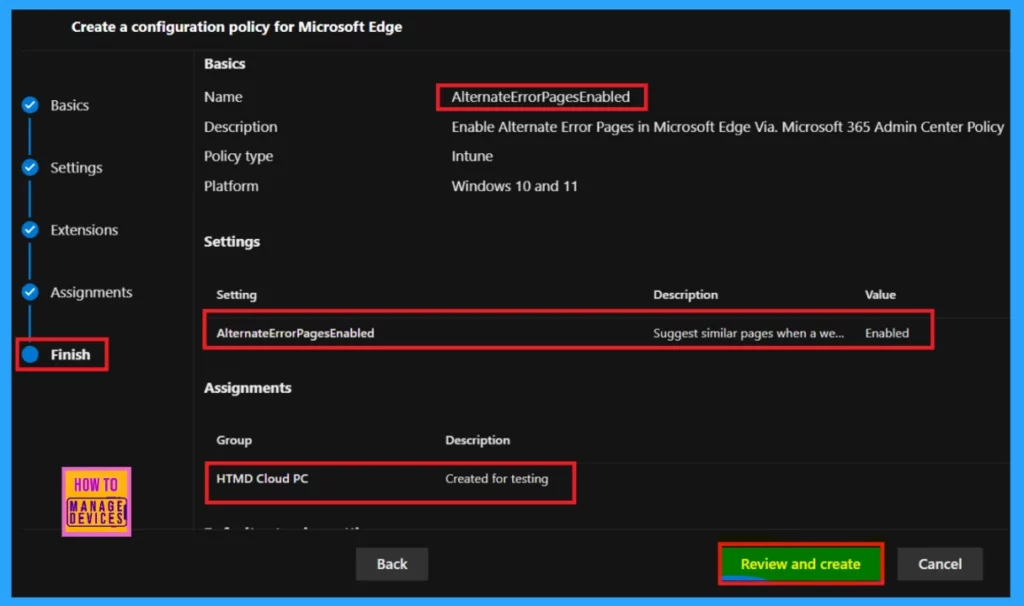The image size is (1024, 606).
Task: Click the Settings table Description column header
Action: point(686,295)
